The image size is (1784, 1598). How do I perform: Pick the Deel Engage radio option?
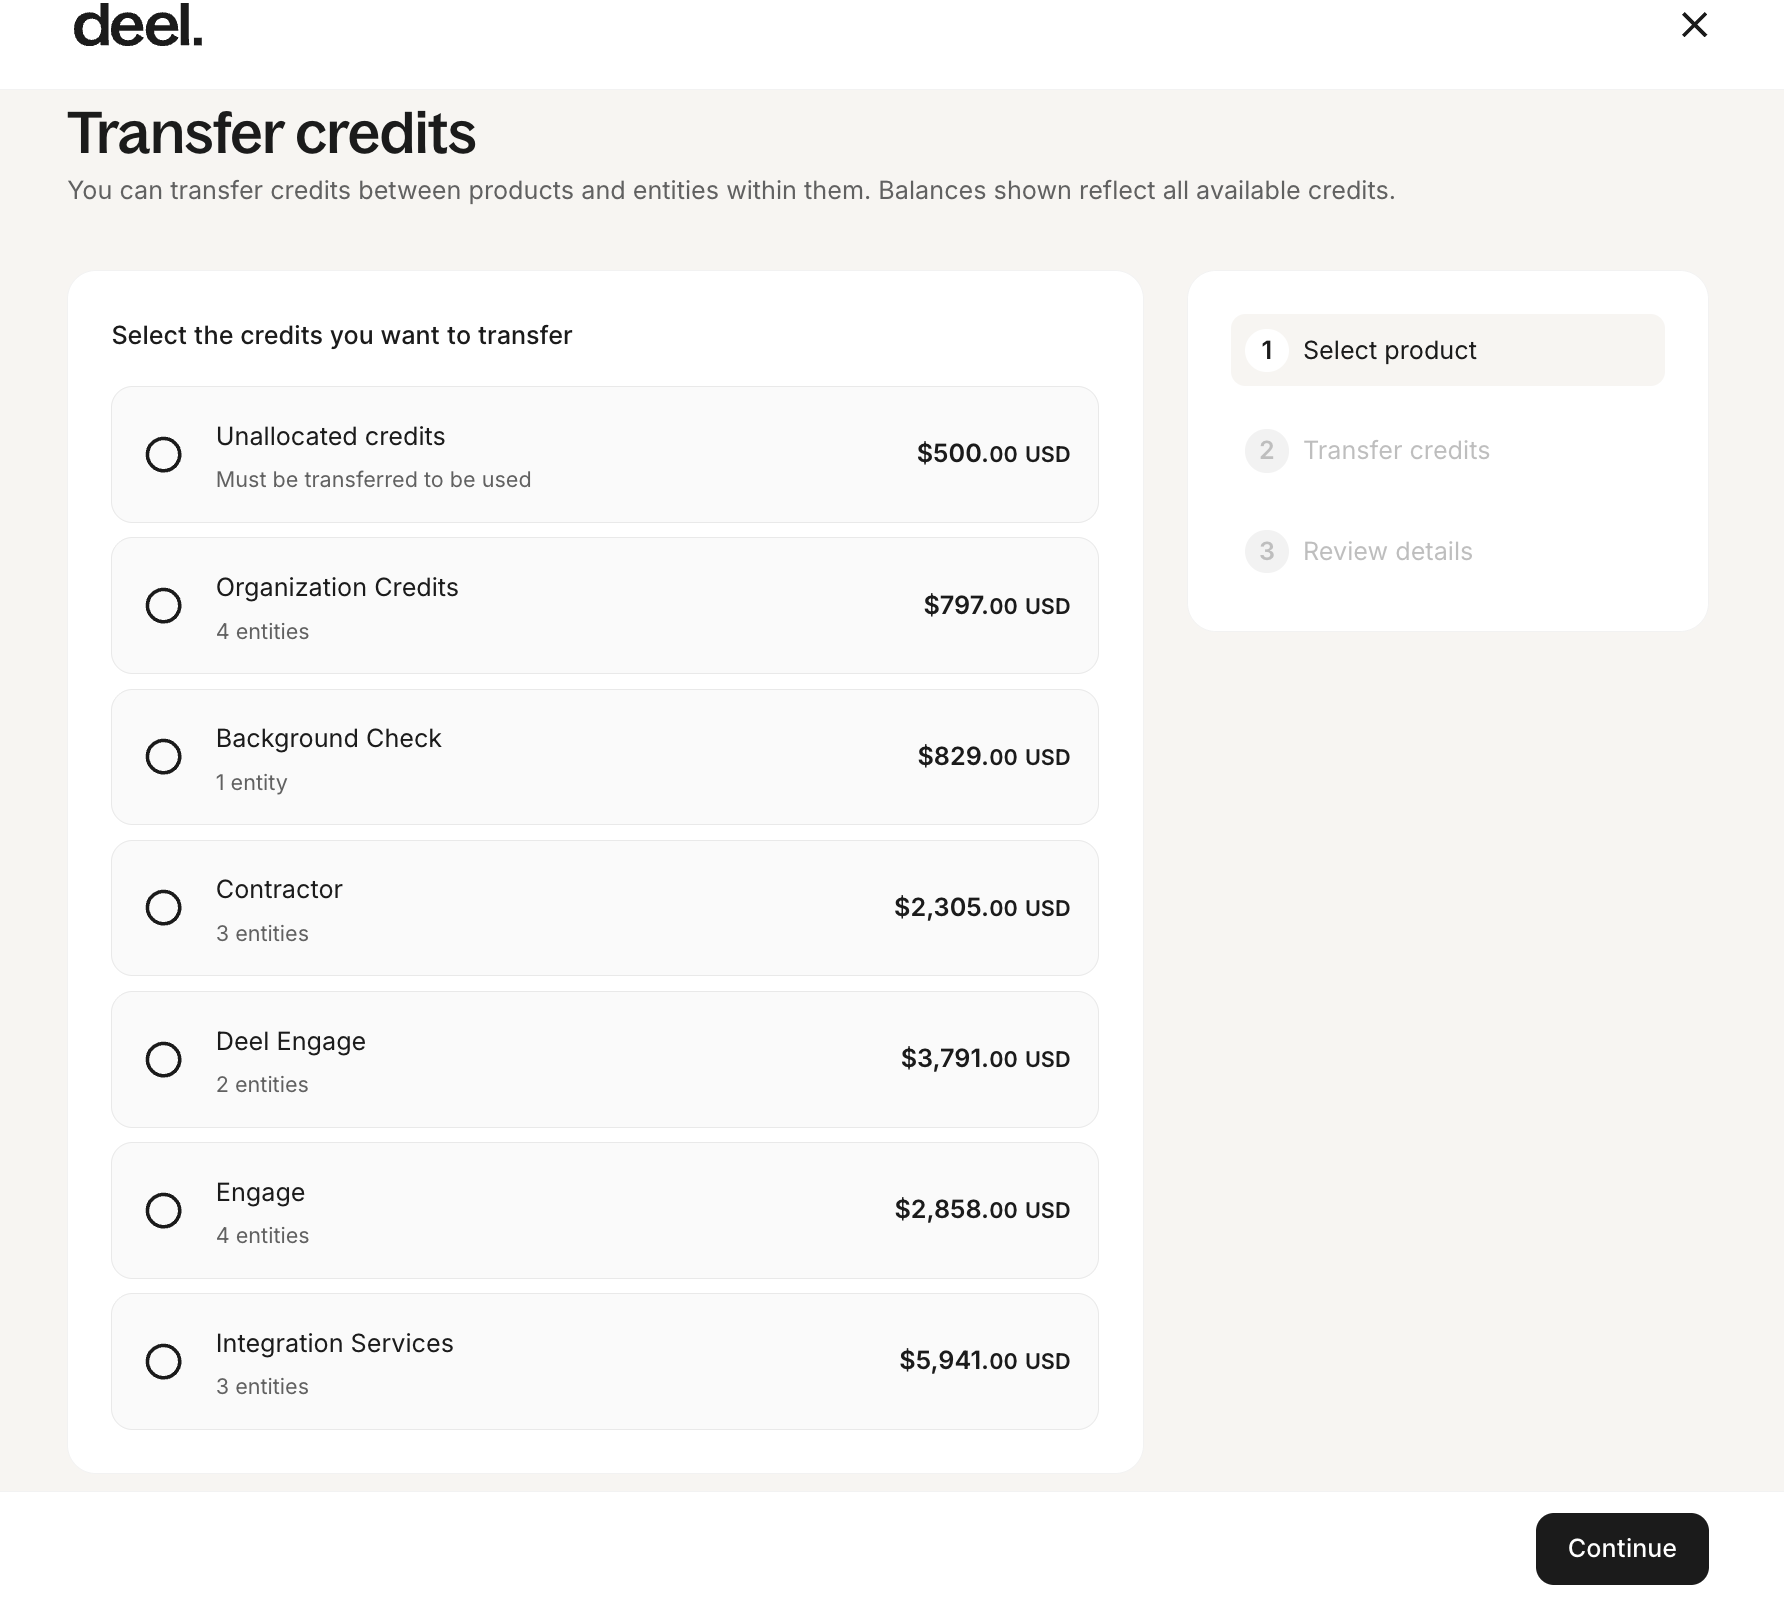[x=164, y=1060]
